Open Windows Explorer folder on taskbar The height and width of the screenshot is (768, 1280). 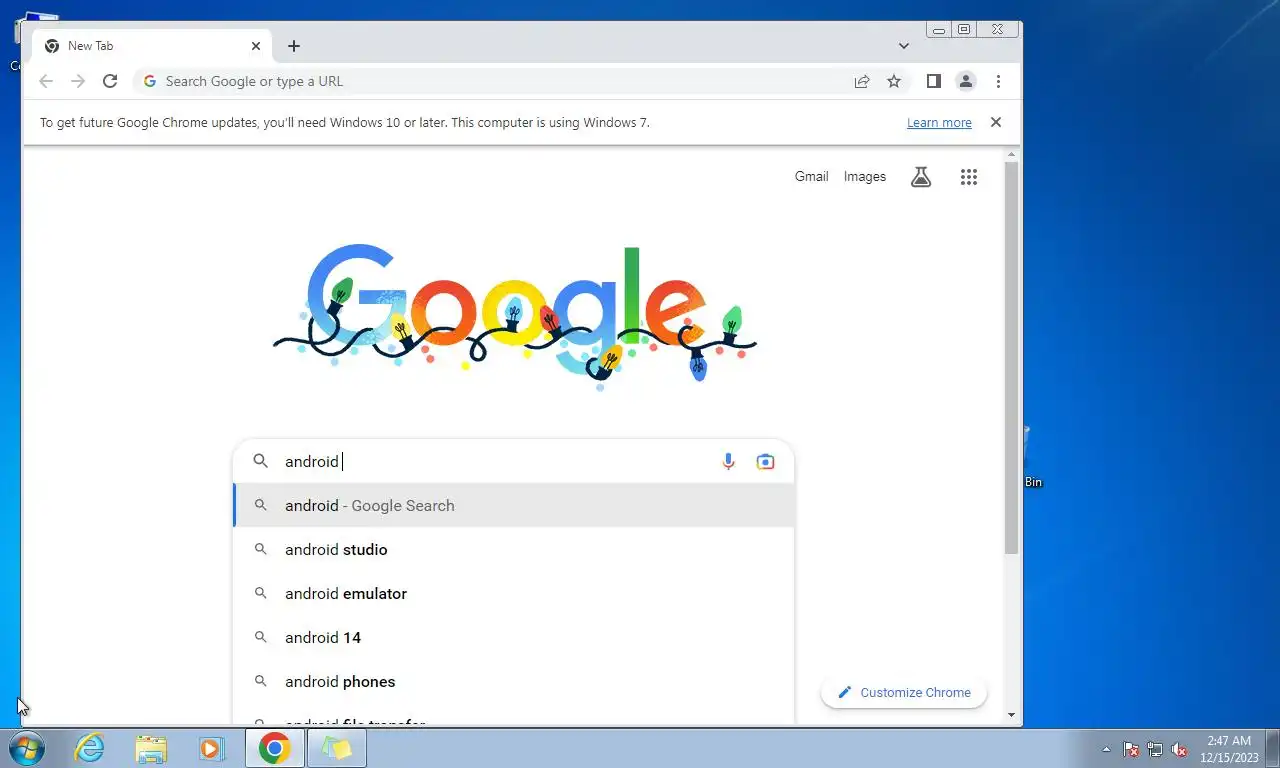[x=151, y=748]
